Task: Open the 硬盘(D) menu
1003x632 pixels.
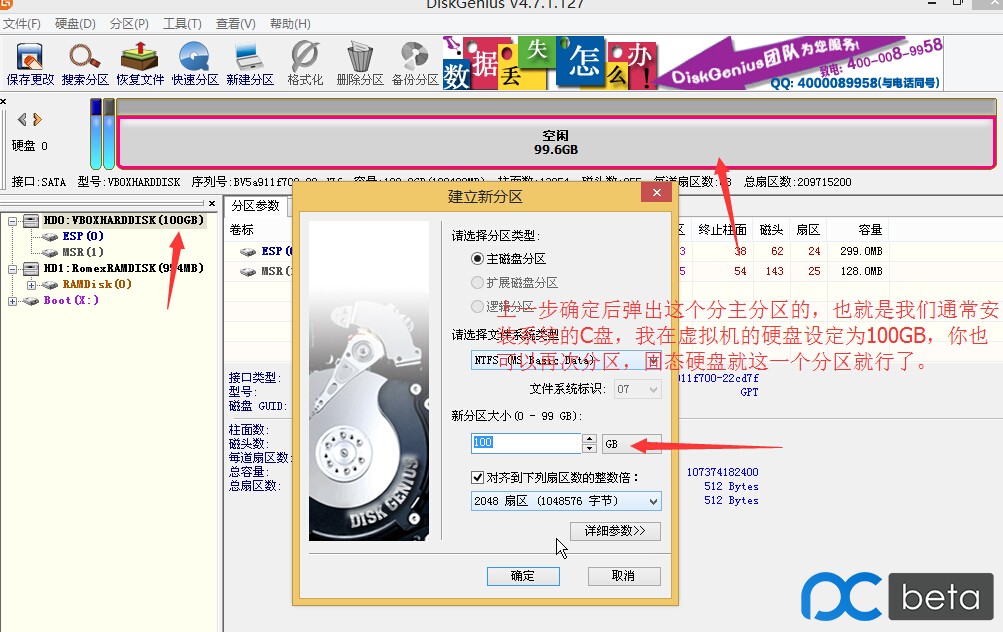Action: click(x=75, y=23)
